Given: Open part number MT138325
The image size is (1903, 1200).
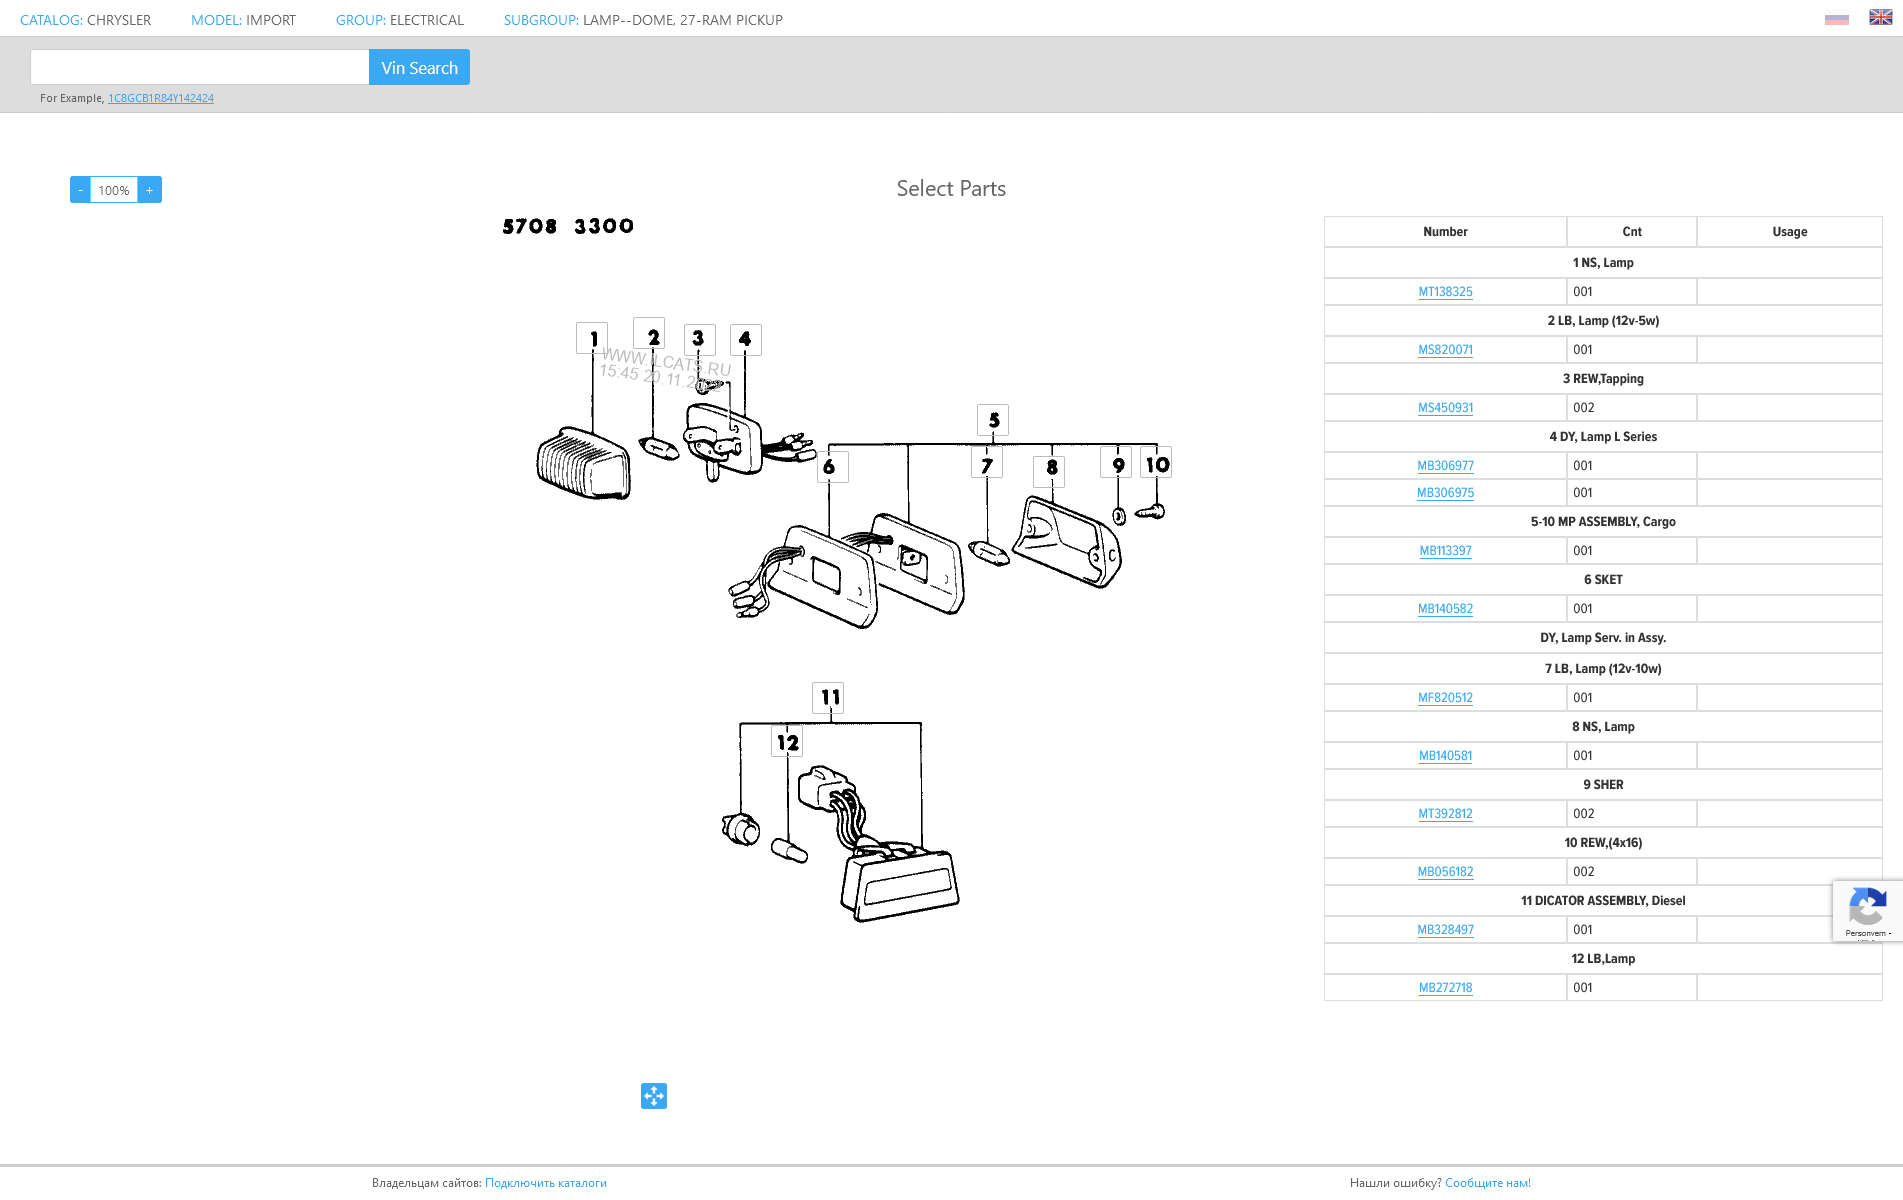Looking at the screenshot, I should (x=1445, y=292).
